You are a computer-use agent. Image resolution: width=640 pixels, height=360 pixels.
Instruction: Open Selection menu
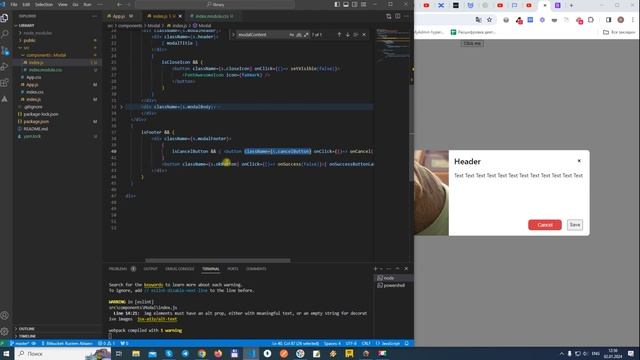[44, 4]
